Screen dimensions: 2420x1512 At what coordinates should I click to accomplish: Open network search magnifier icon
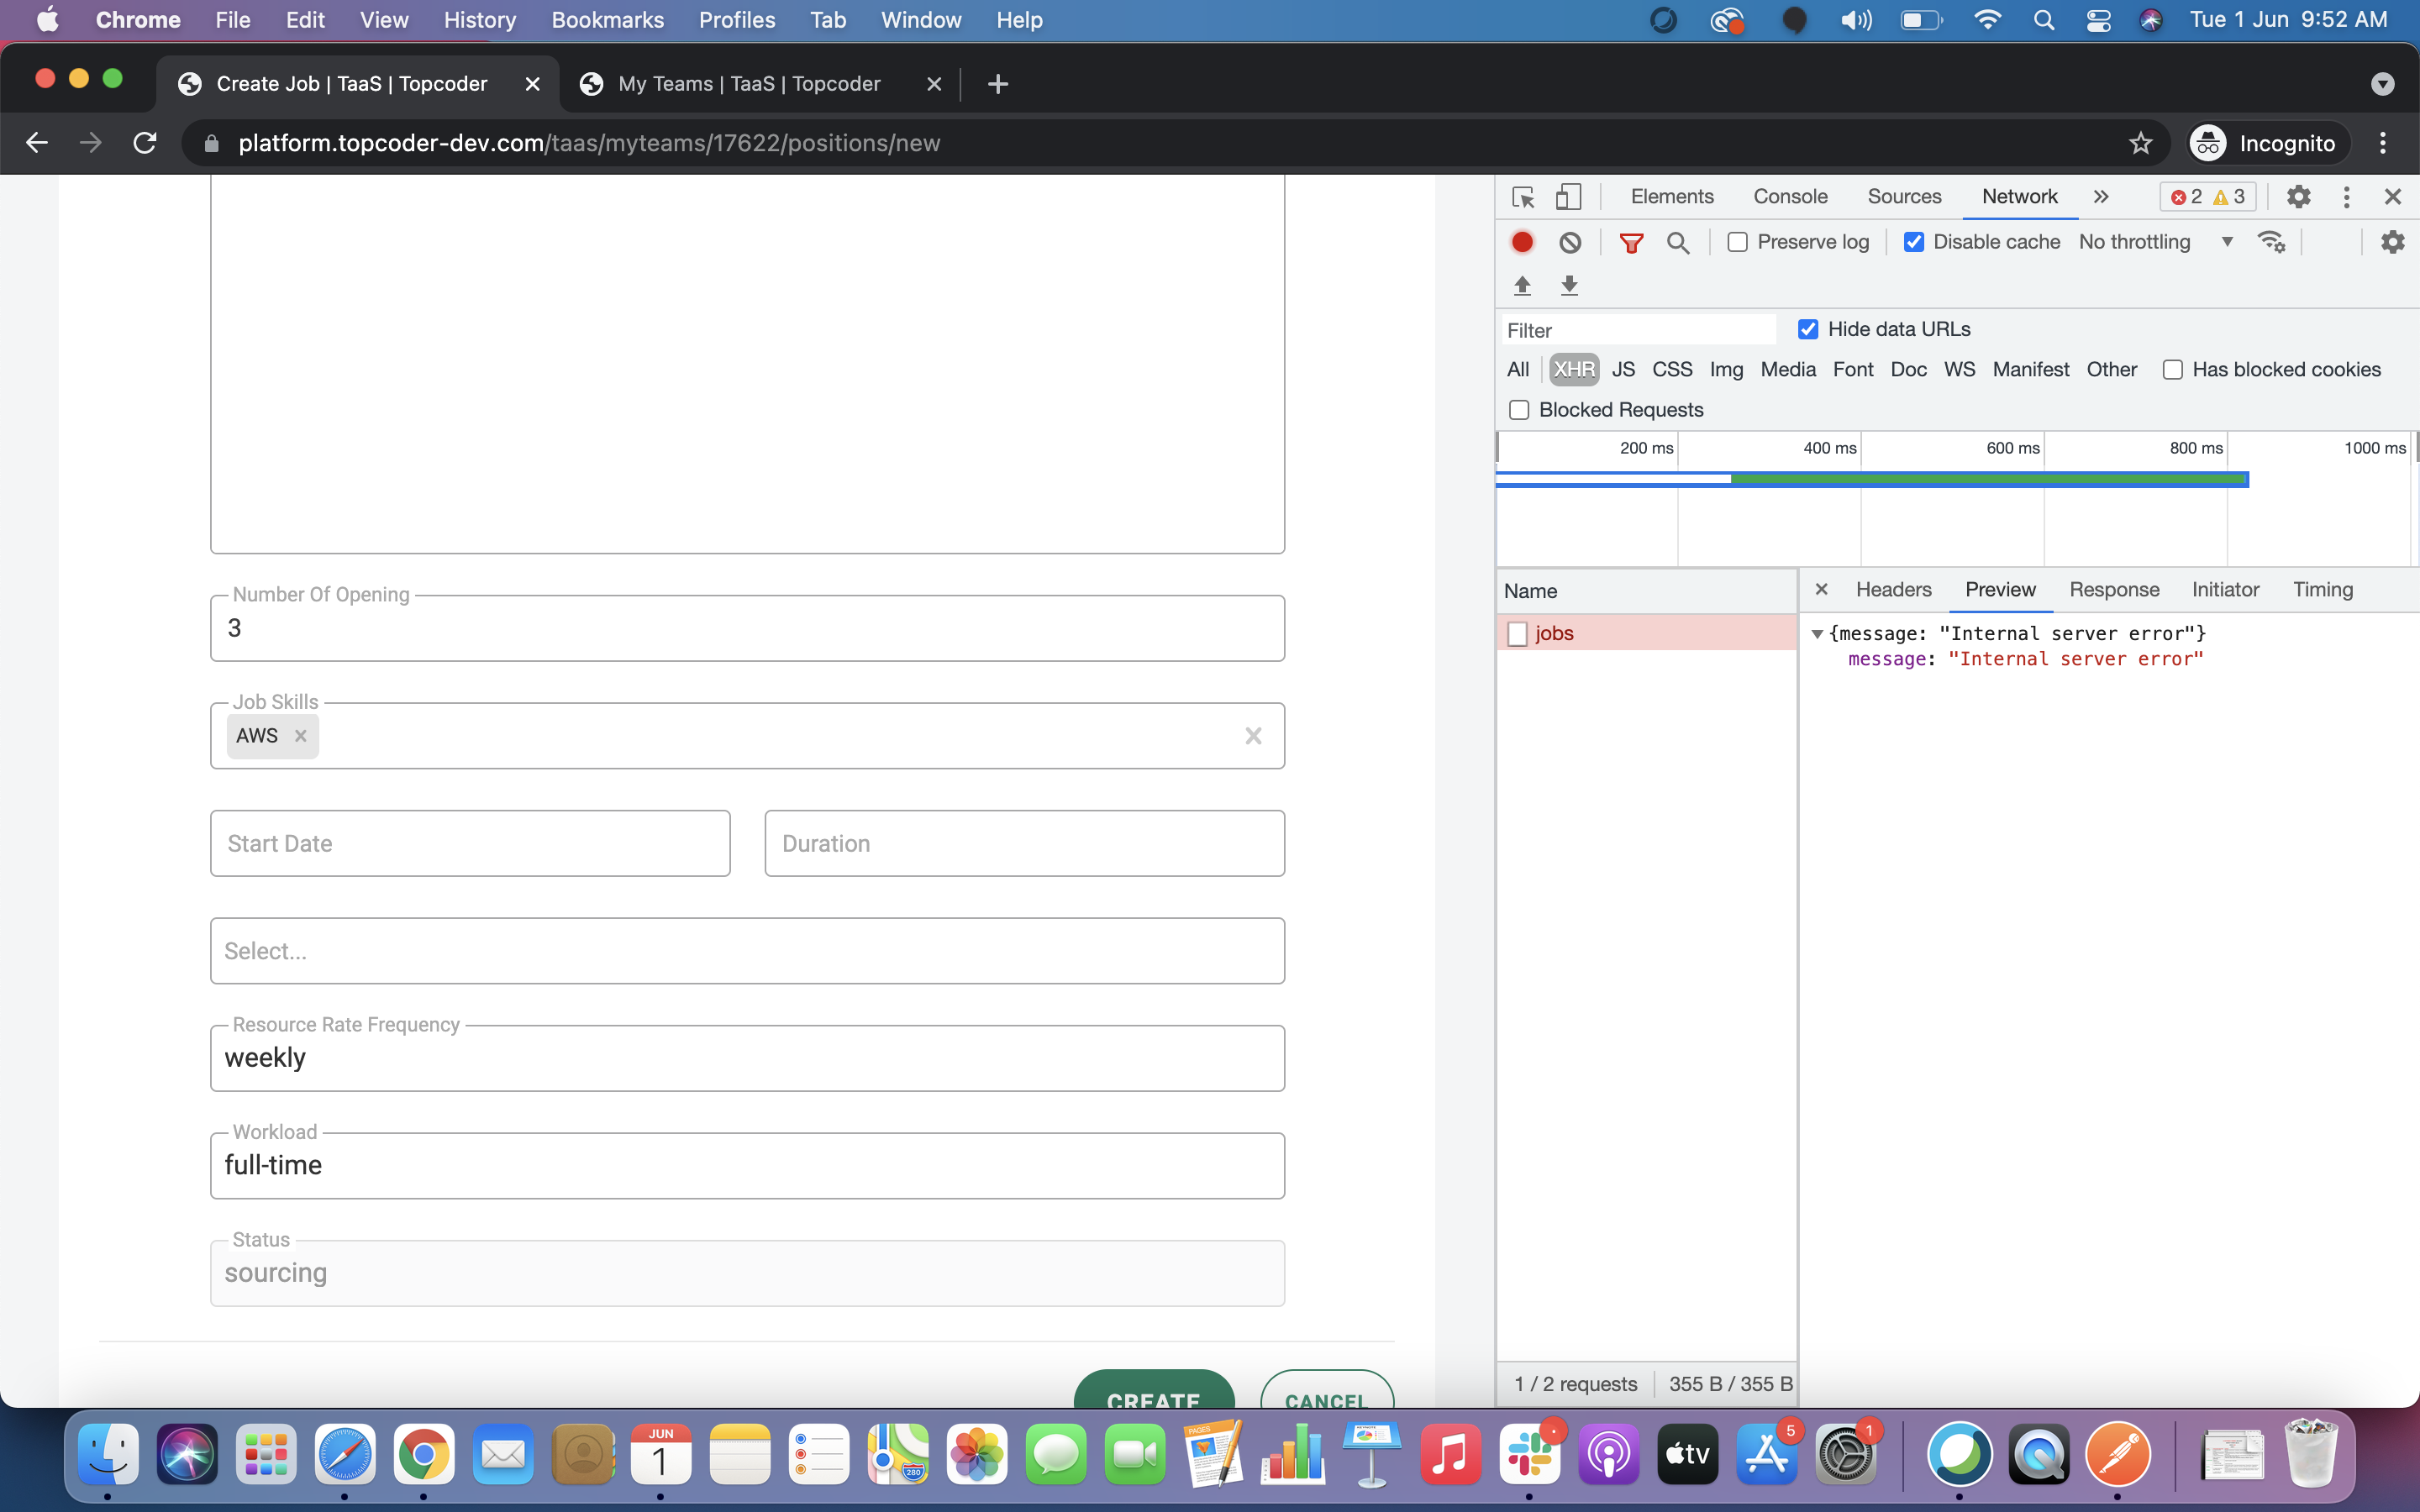click(1678, 242)
